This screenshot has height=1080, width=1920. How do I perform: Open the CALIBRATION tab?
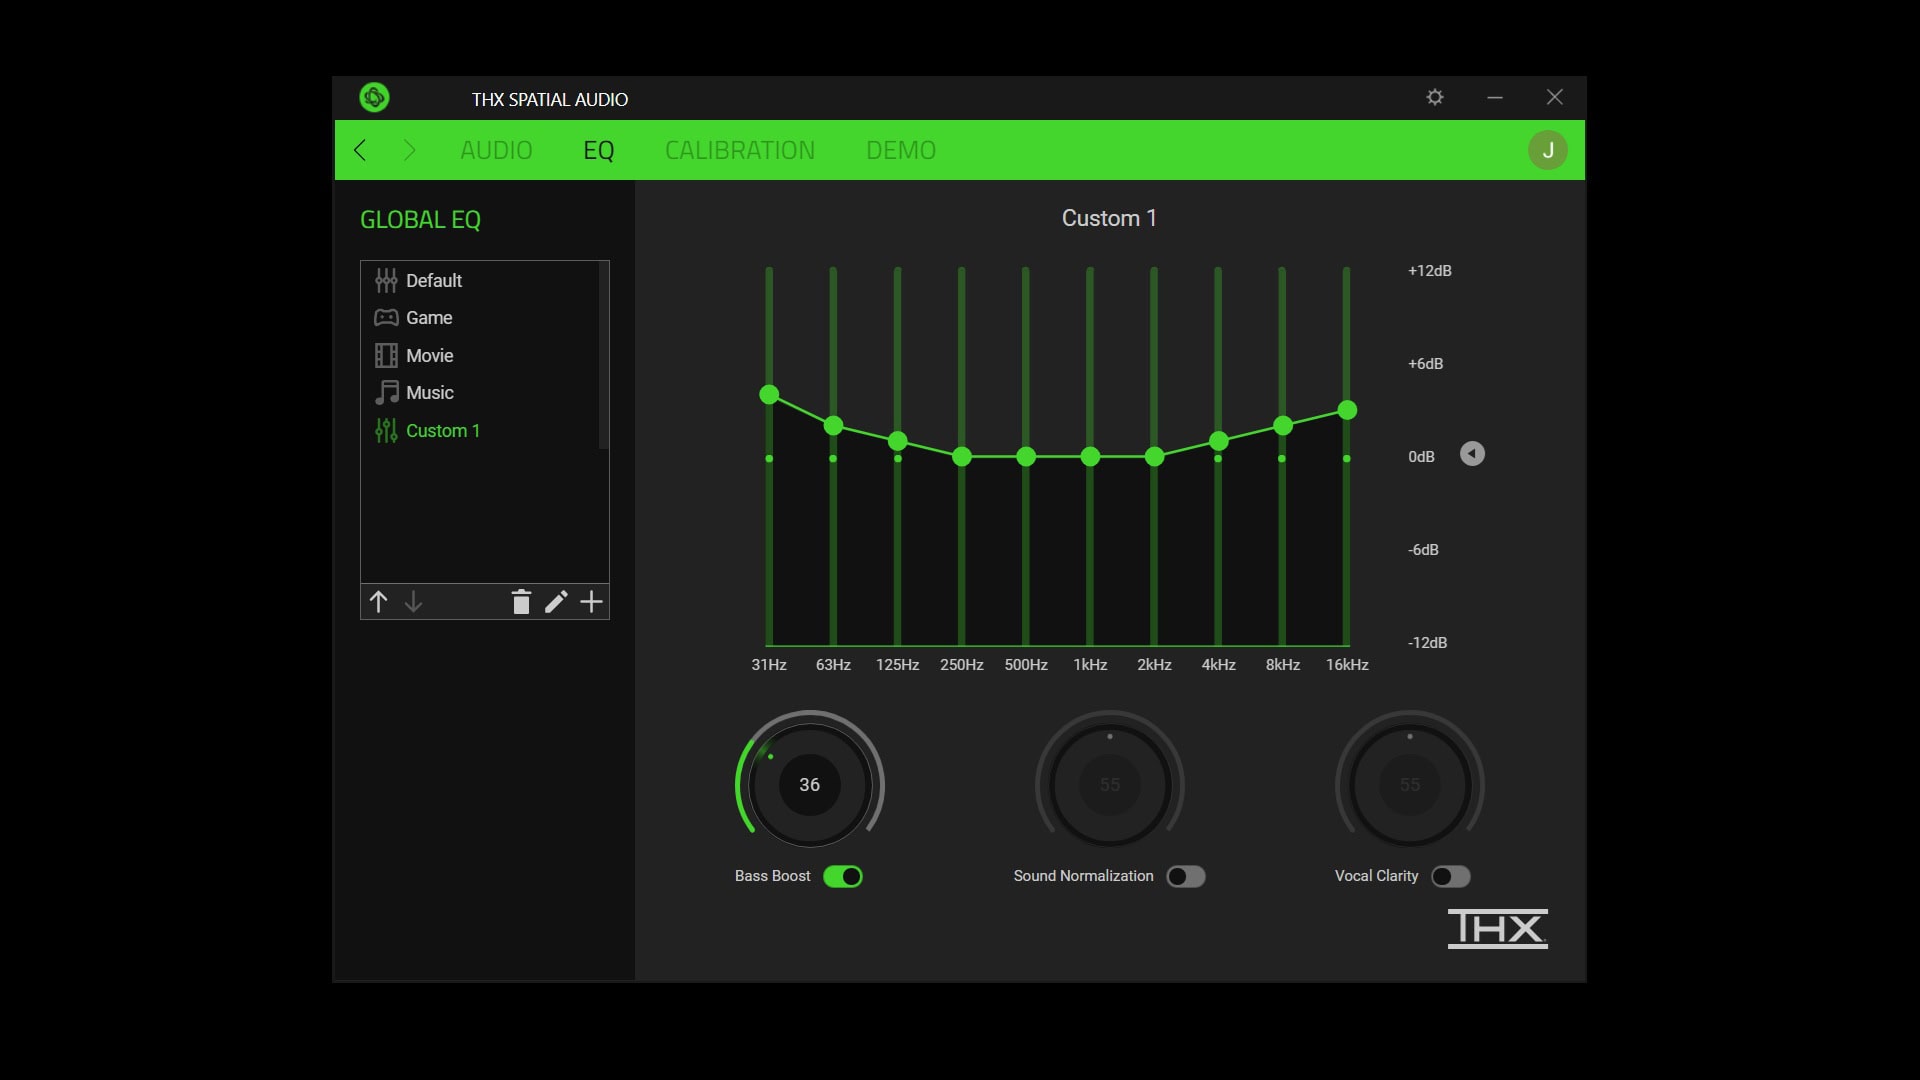(x=740, y=150)
